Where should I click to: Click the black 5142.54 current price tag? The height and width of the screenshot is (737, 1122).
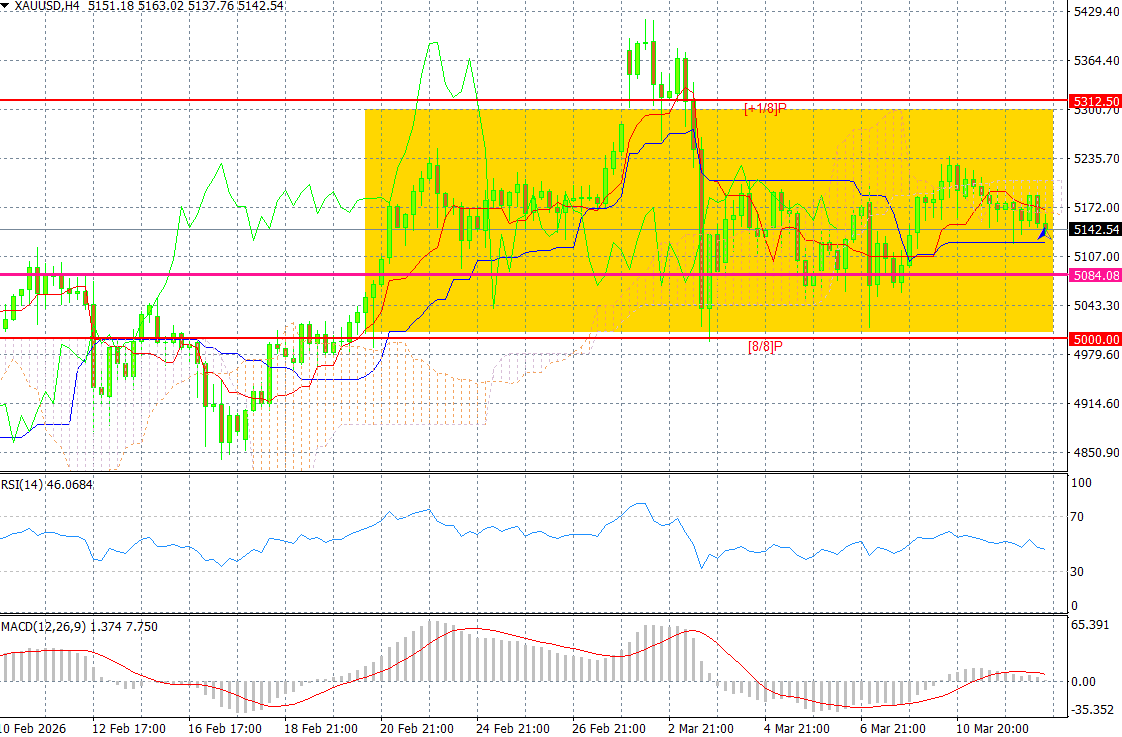(1096, 230)
